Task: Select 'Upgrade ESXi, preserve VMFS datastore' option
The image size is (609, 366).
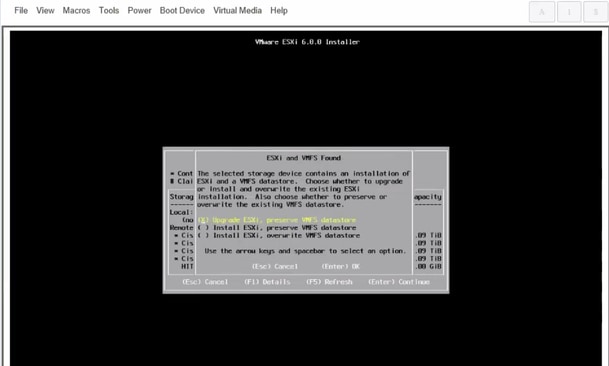Action: [277, 220]
